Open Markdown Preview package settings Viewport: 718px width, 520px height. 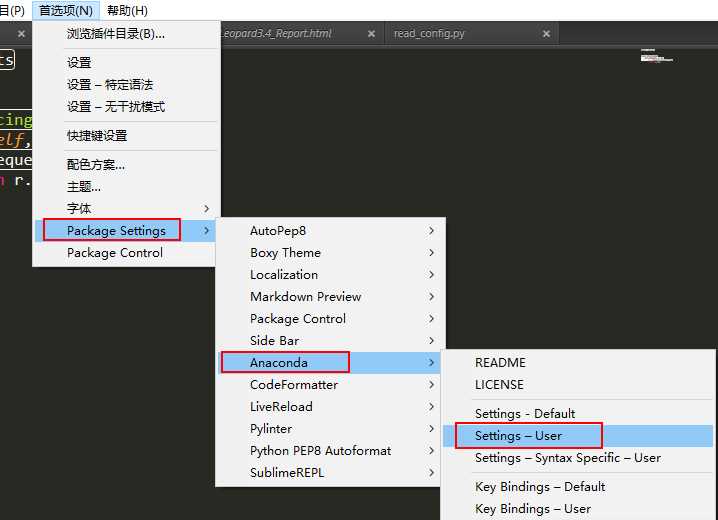point(329,297)
